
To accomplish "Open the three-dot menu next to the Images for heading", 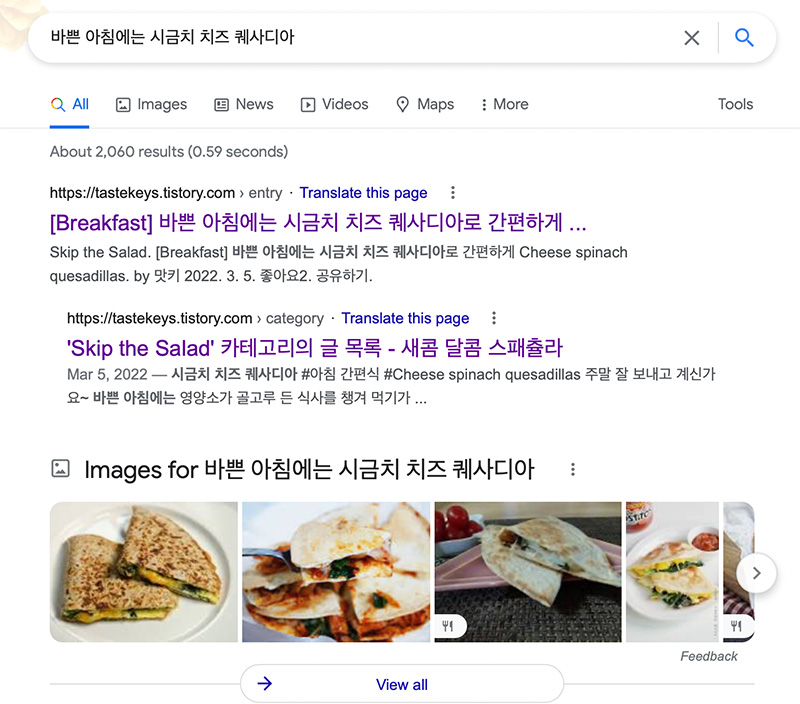I will (573, 469).
